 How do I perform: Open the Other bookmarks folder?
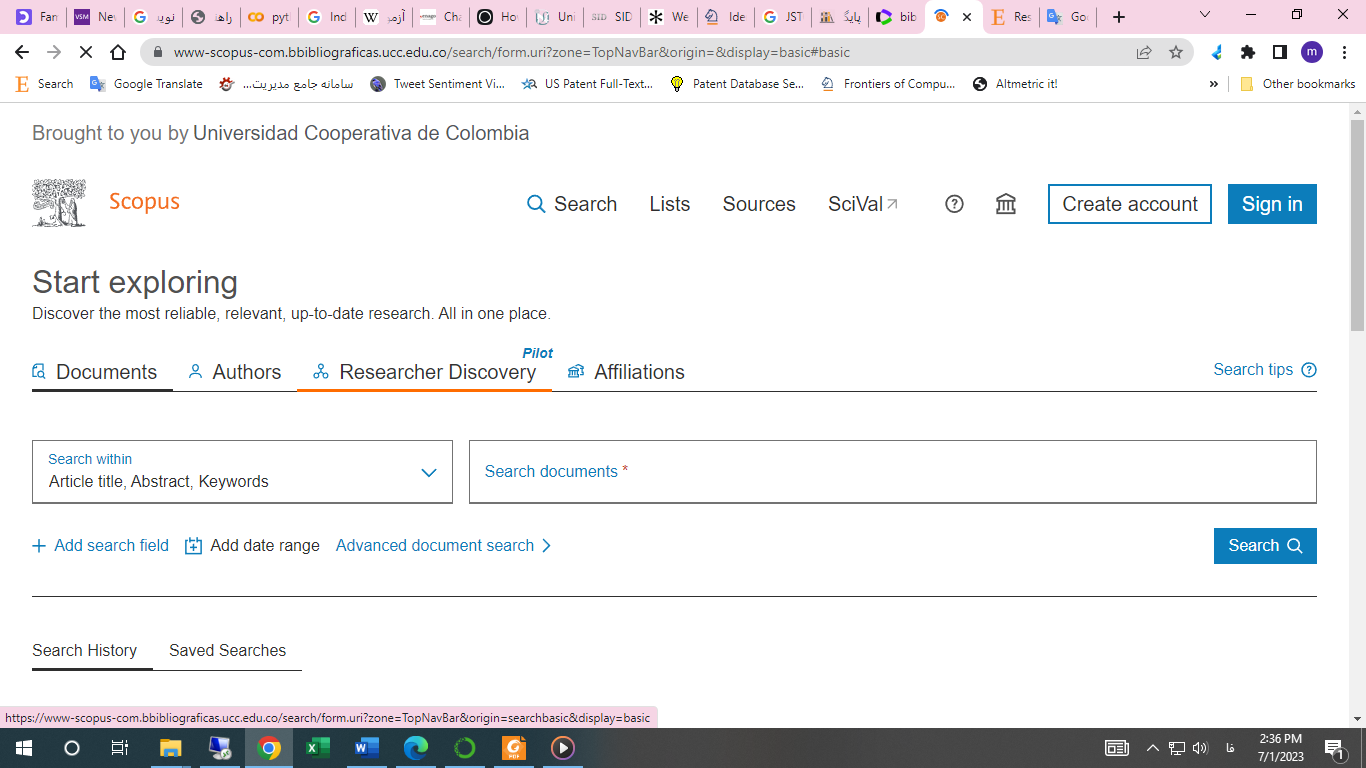(1297, 84)
